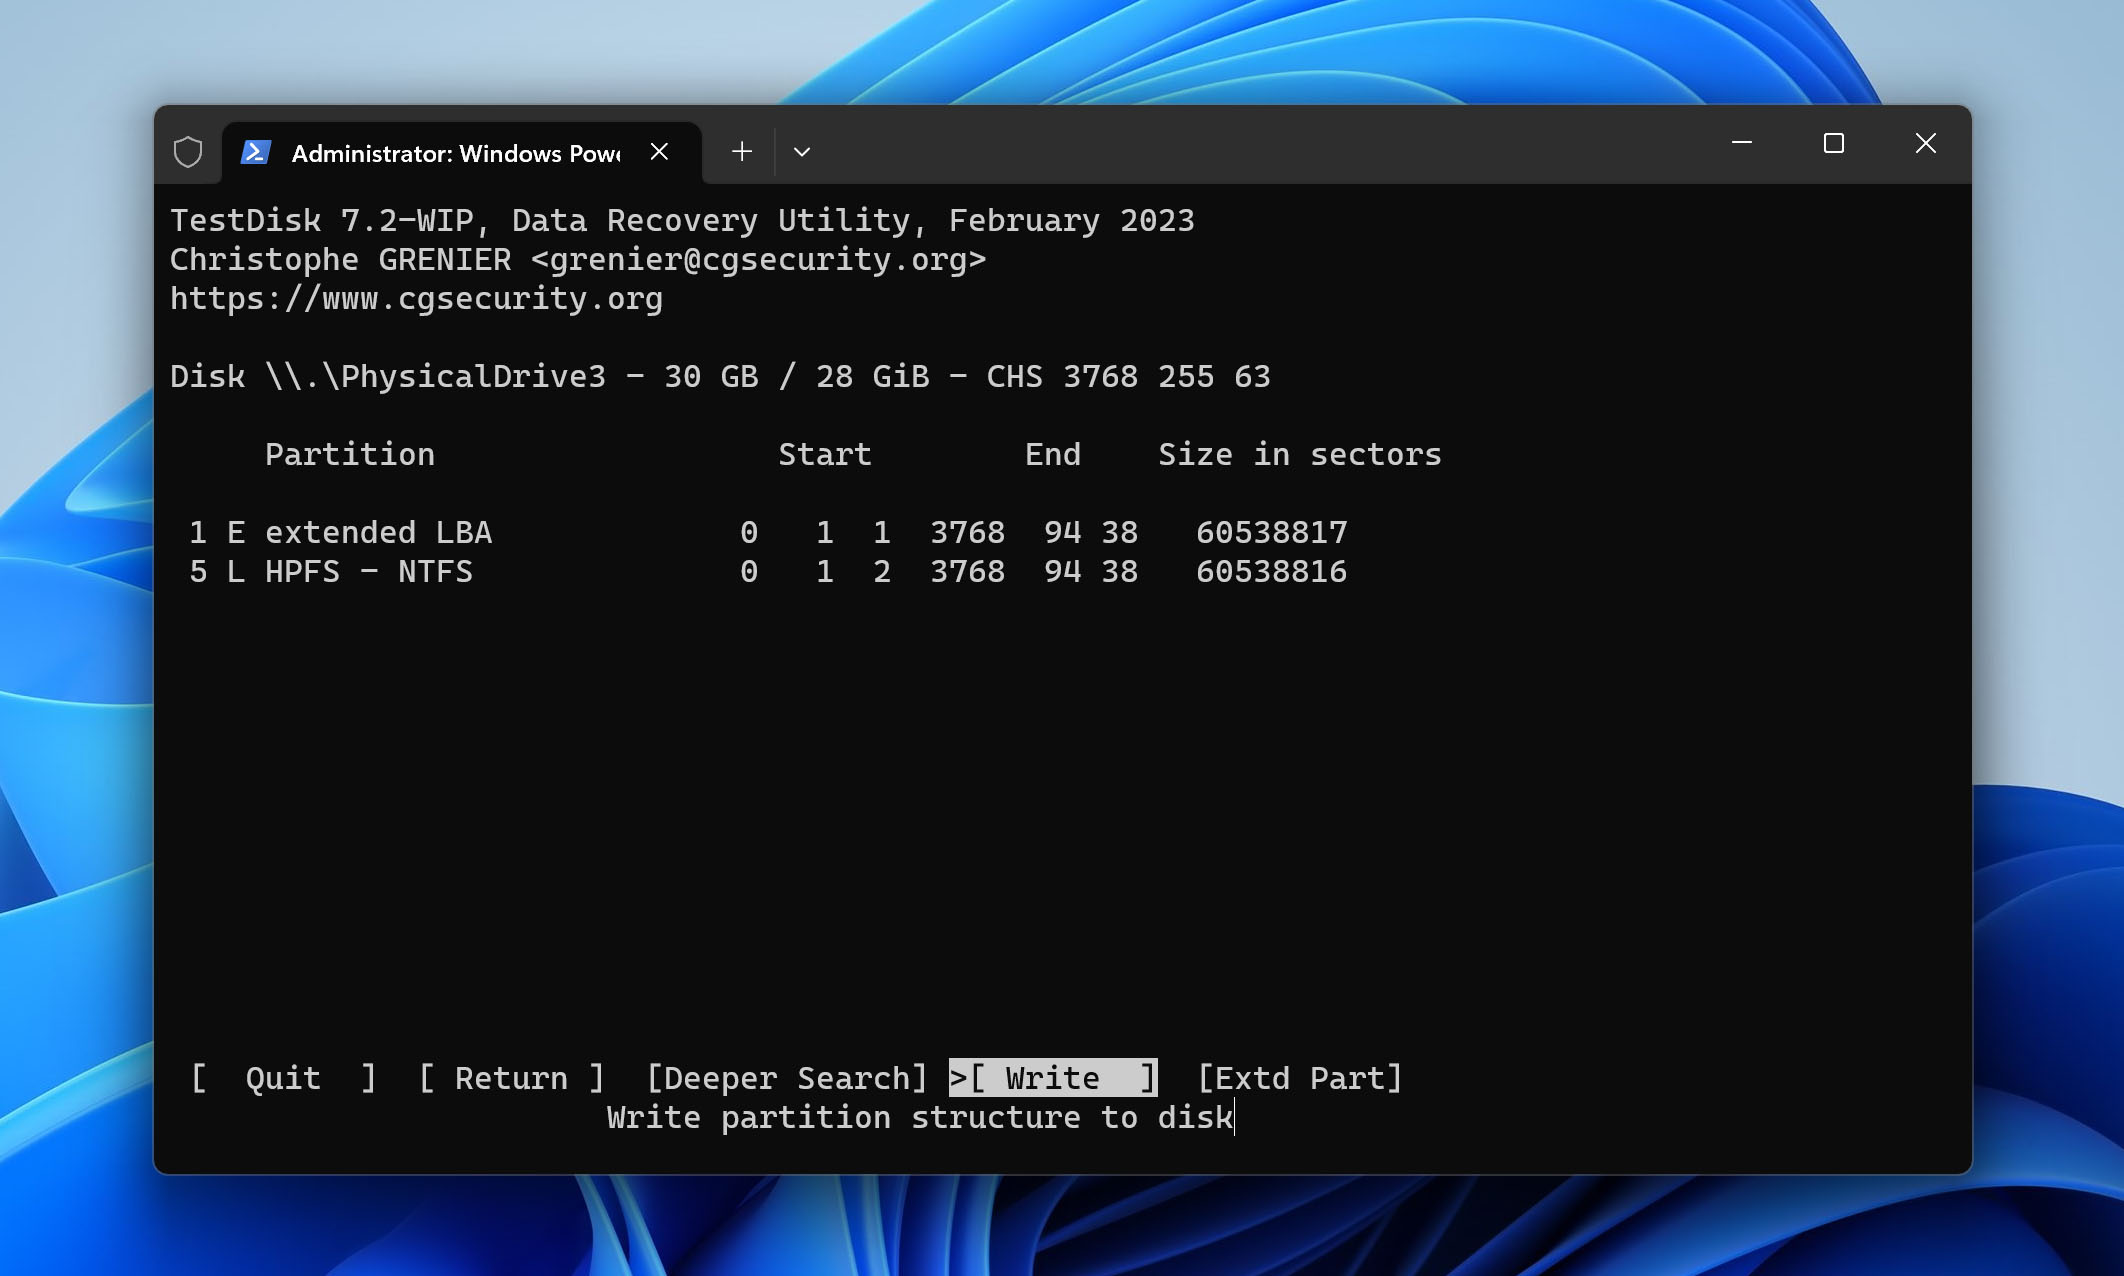Click the Disk \\.\PhysicalDrive3 line

720,376
